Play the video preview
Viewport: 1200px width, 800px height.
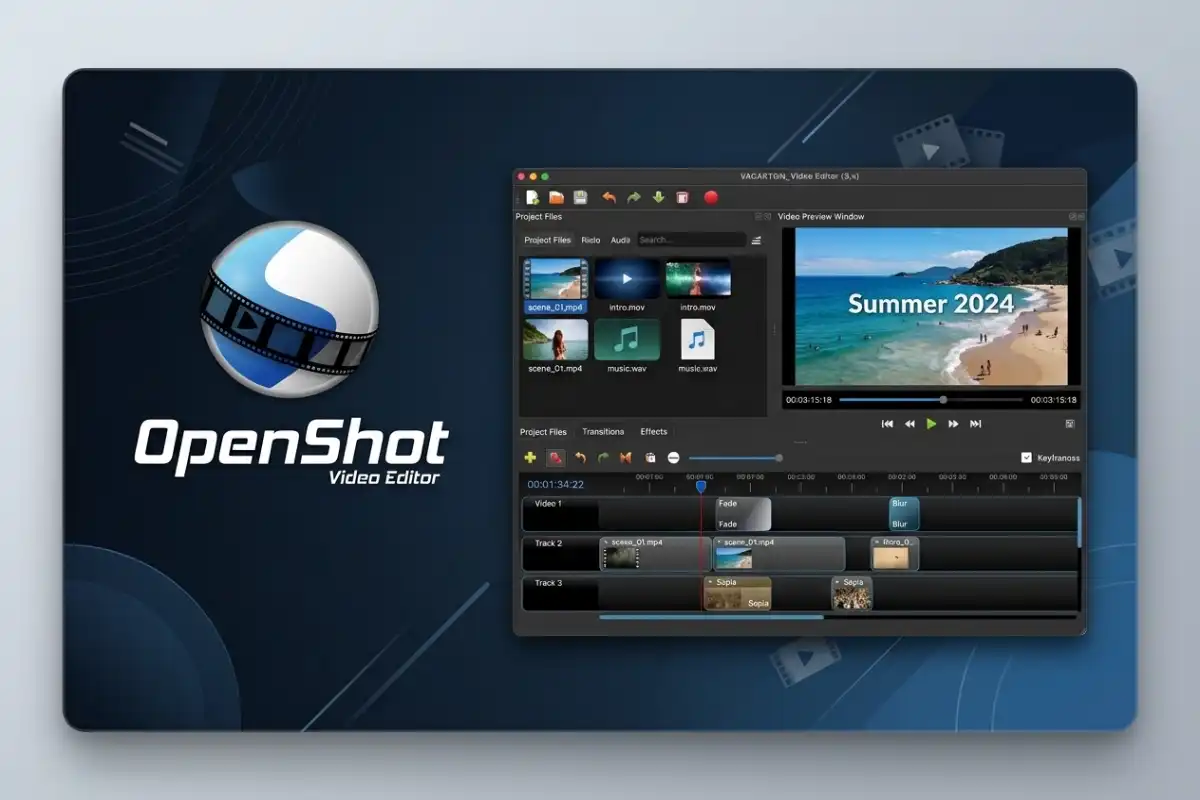click(x=932, y=424)
